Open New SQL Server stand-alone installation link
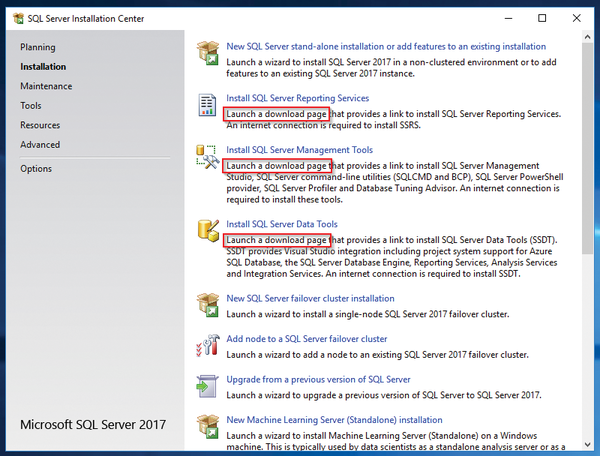The width and height of the screenshot is (600, 456). (386, 46)
